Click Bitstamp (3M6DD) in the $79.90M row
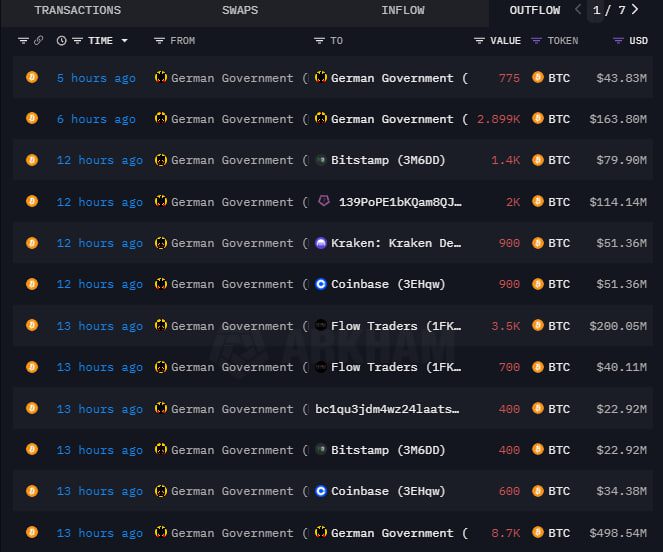Viewport: 663px width, 552px height. [388, 160]
